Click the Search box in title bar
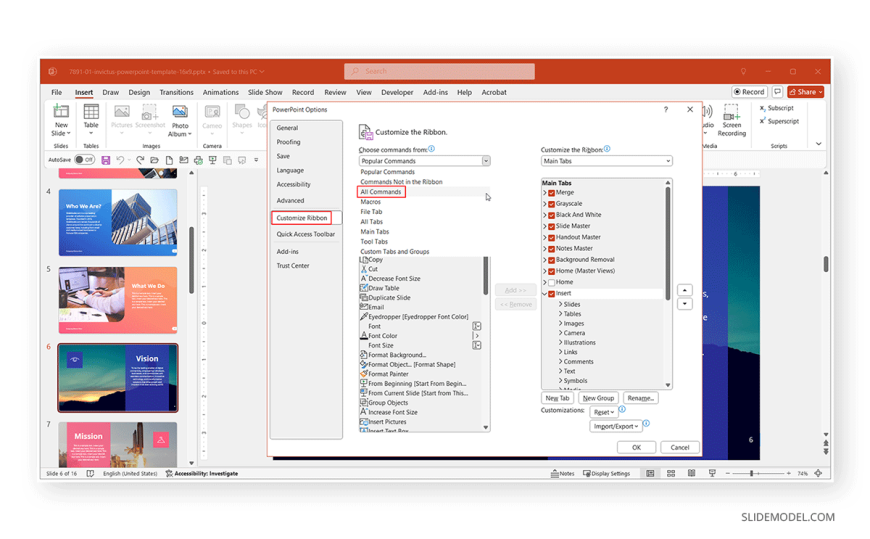Screen dimensions: 870x539 coord(439,71)
